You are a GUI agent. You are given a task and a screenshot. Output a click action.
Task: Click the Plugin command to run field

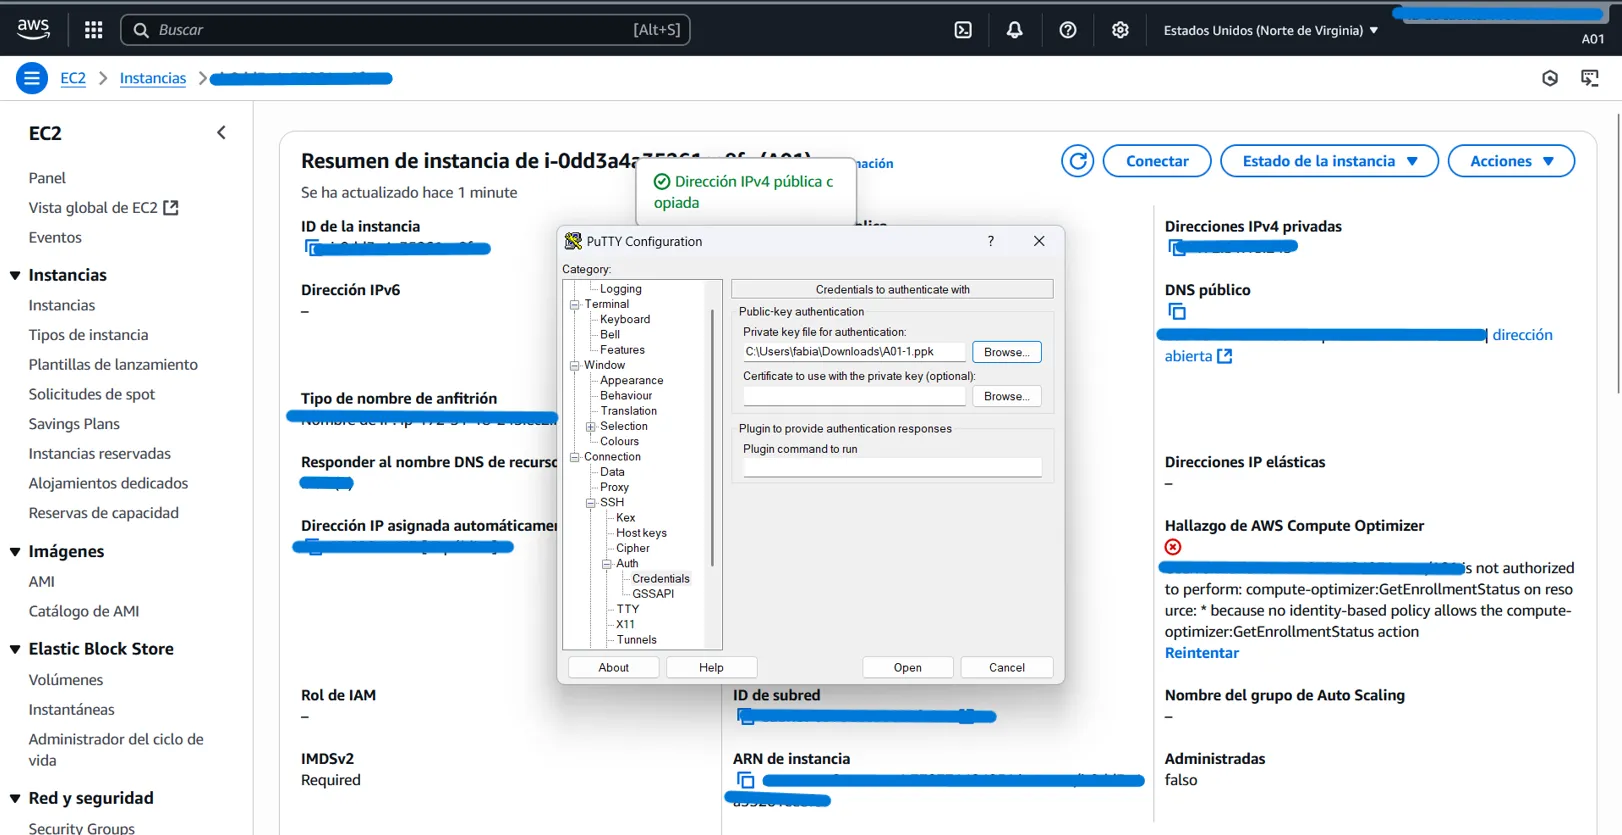point(892,467)
